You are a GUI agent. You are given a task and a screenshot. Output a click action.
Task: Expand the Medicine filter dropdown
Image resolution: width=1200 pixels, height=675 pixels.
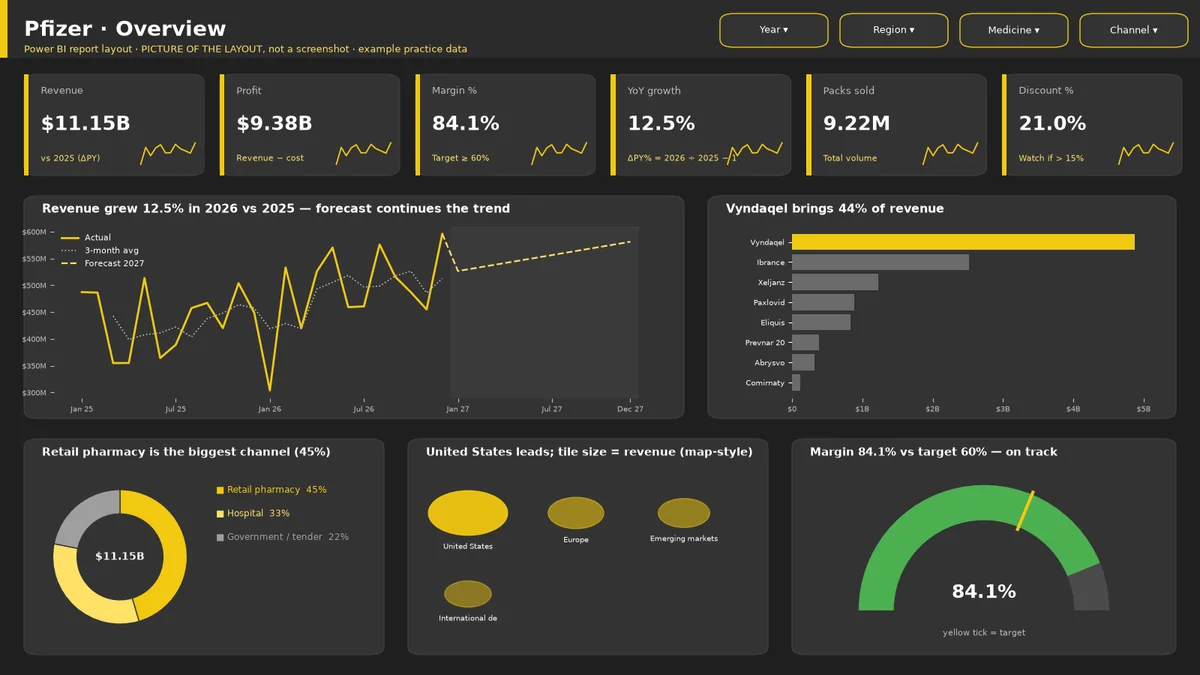coord(1014,30)
